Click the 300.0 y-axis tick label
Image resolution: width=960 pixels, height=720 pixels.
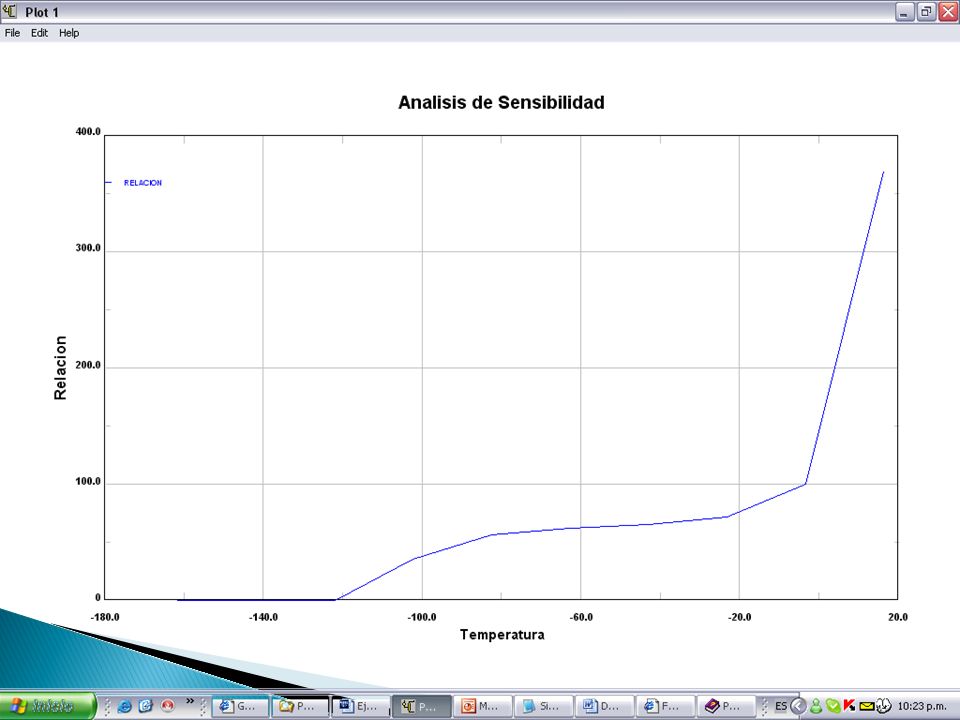[x=88, y=248]
